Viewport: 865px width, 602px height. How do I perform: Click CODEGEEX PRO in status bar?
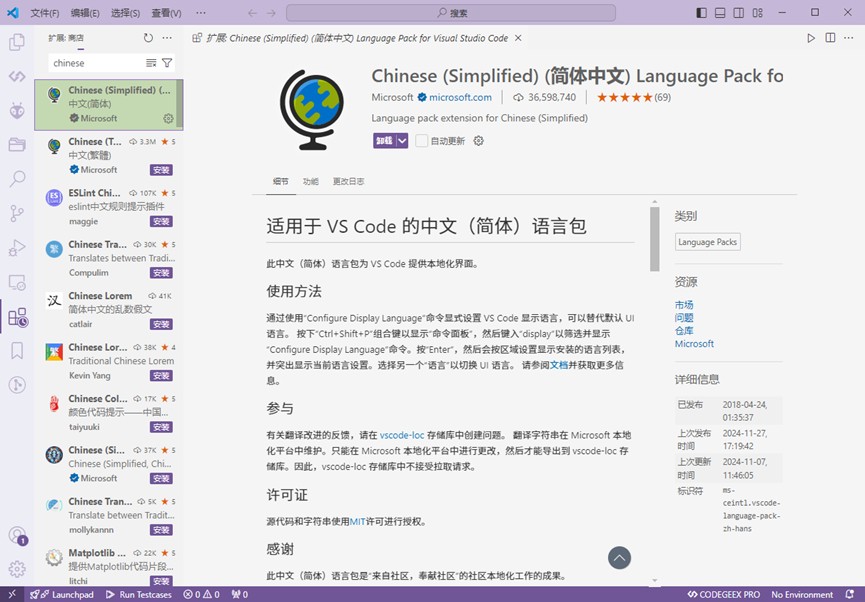click(x=724, y=594)
